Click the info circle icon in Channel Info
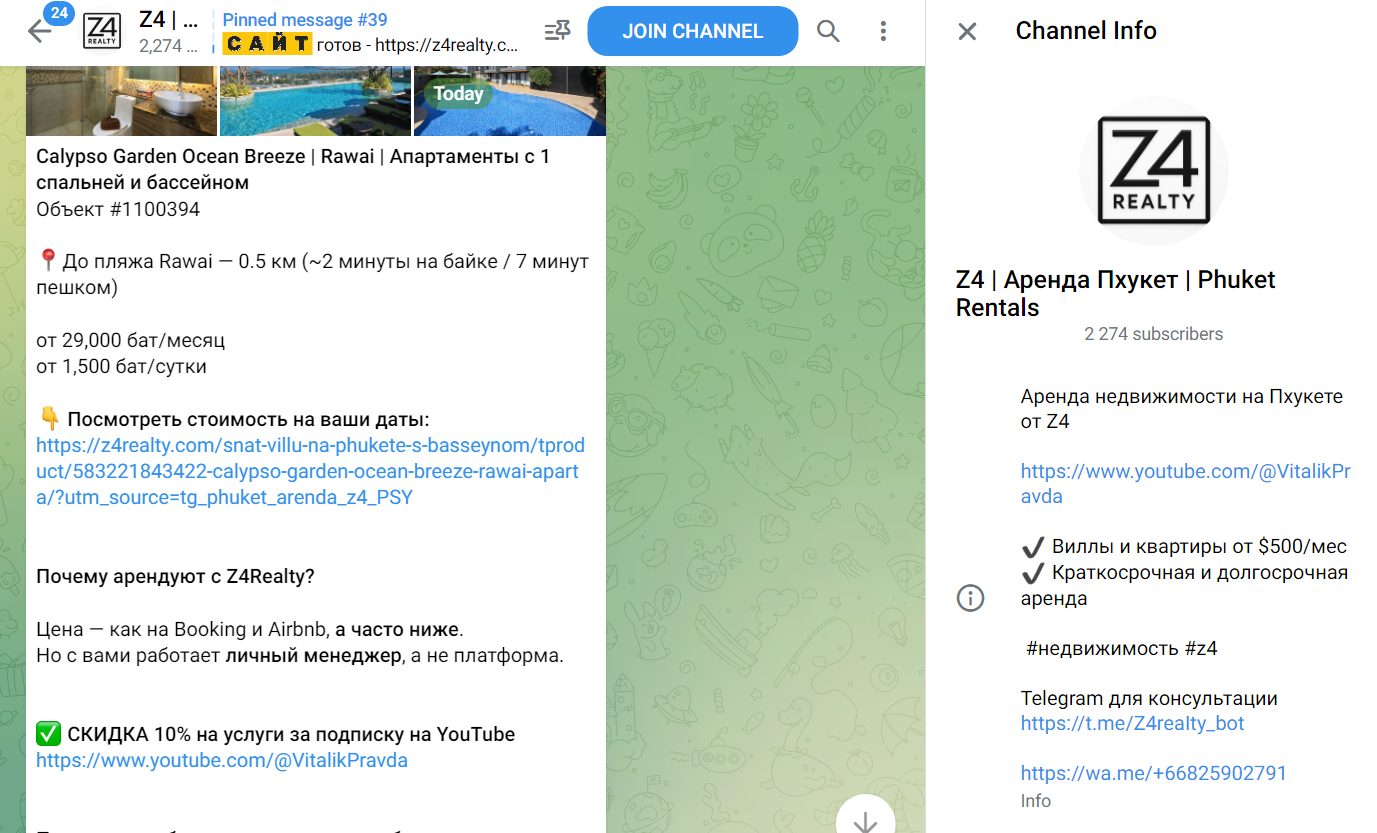Image resolution: width=1377 pixels, height=833 pixels. pos(970,598)
